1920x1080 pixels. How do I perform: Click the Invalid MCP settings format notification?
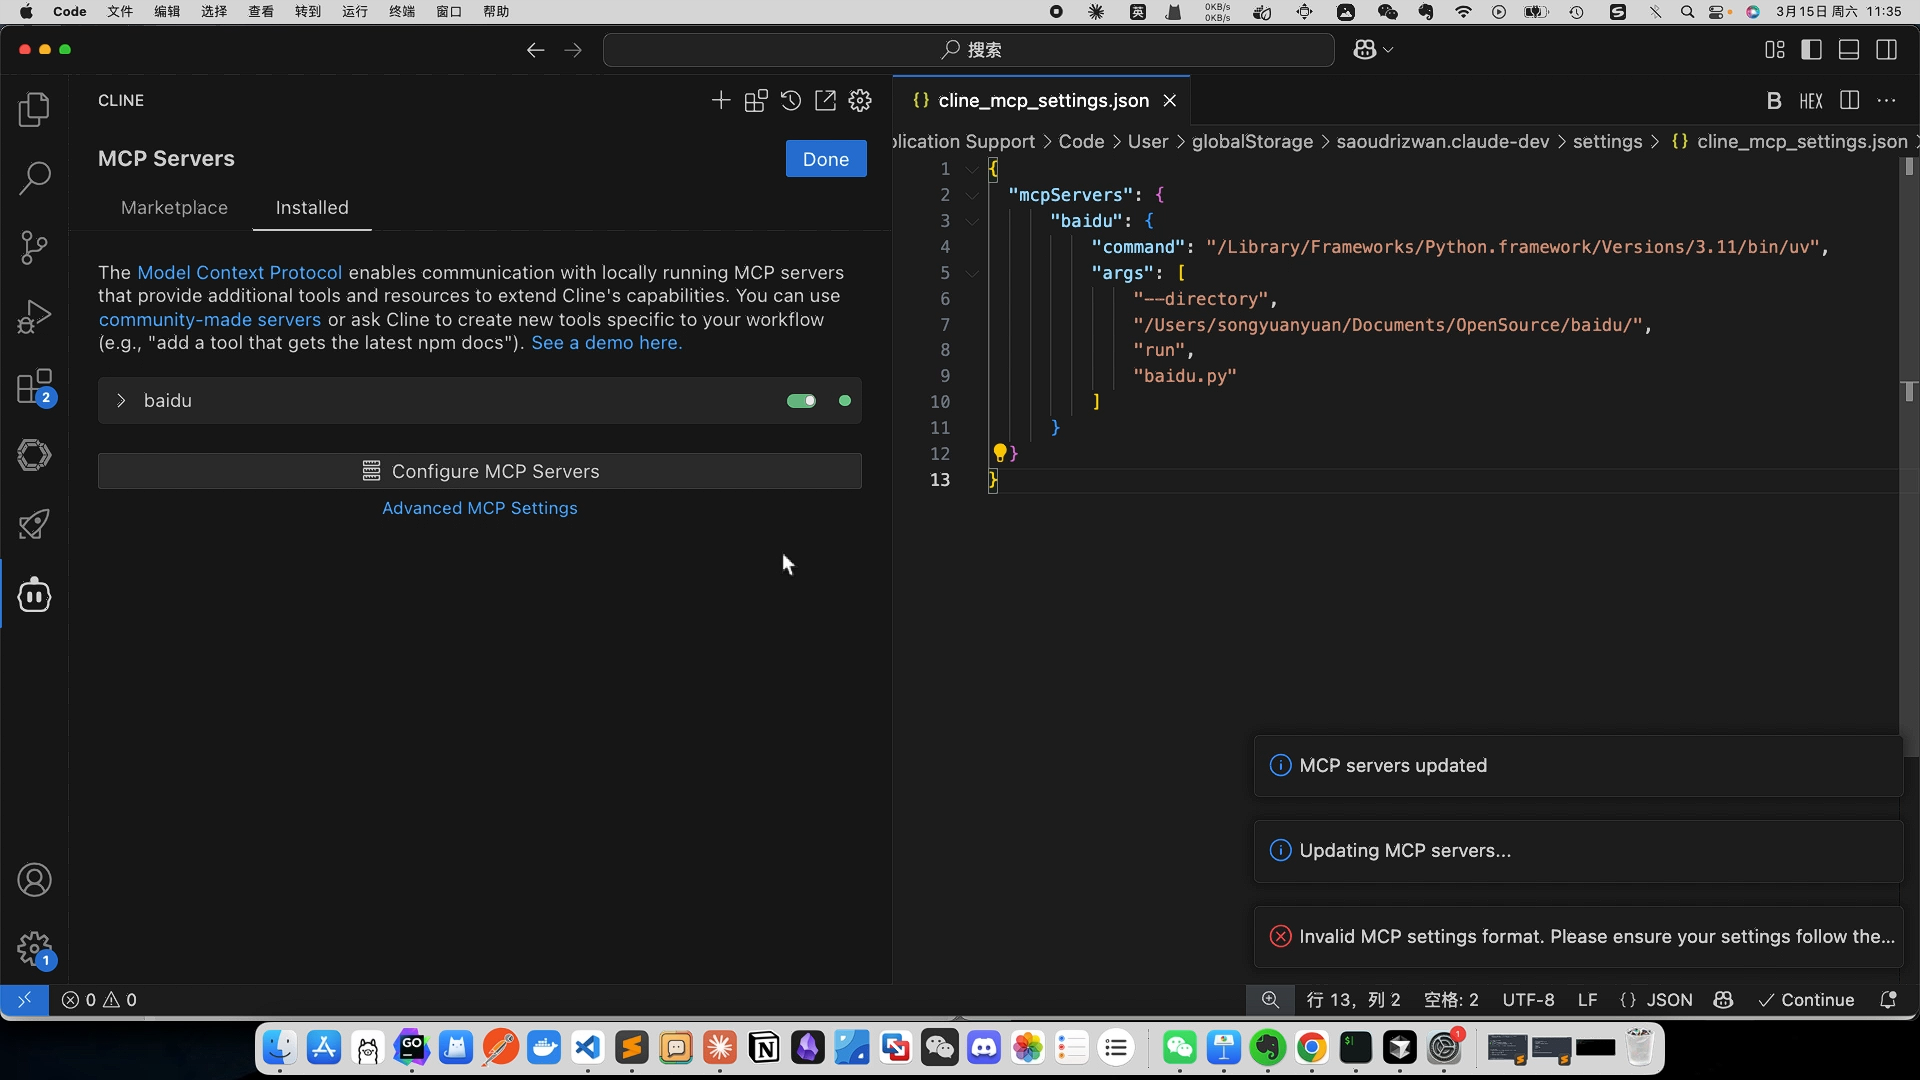click(1578, 937)
